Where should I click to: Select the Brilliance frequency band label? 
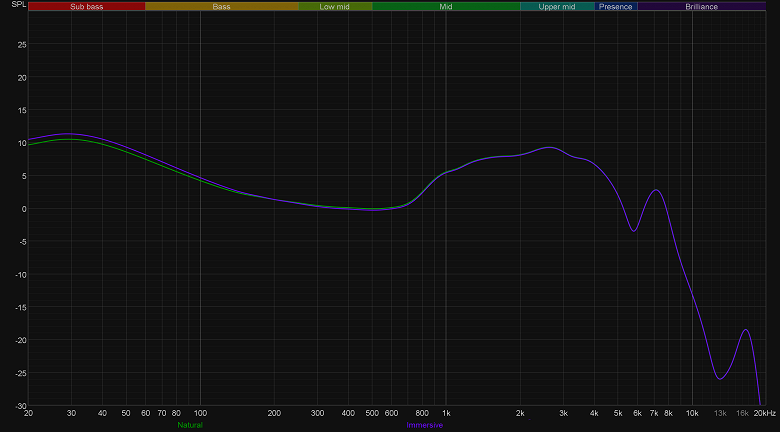pyautogui.click(x=701, y=6)
